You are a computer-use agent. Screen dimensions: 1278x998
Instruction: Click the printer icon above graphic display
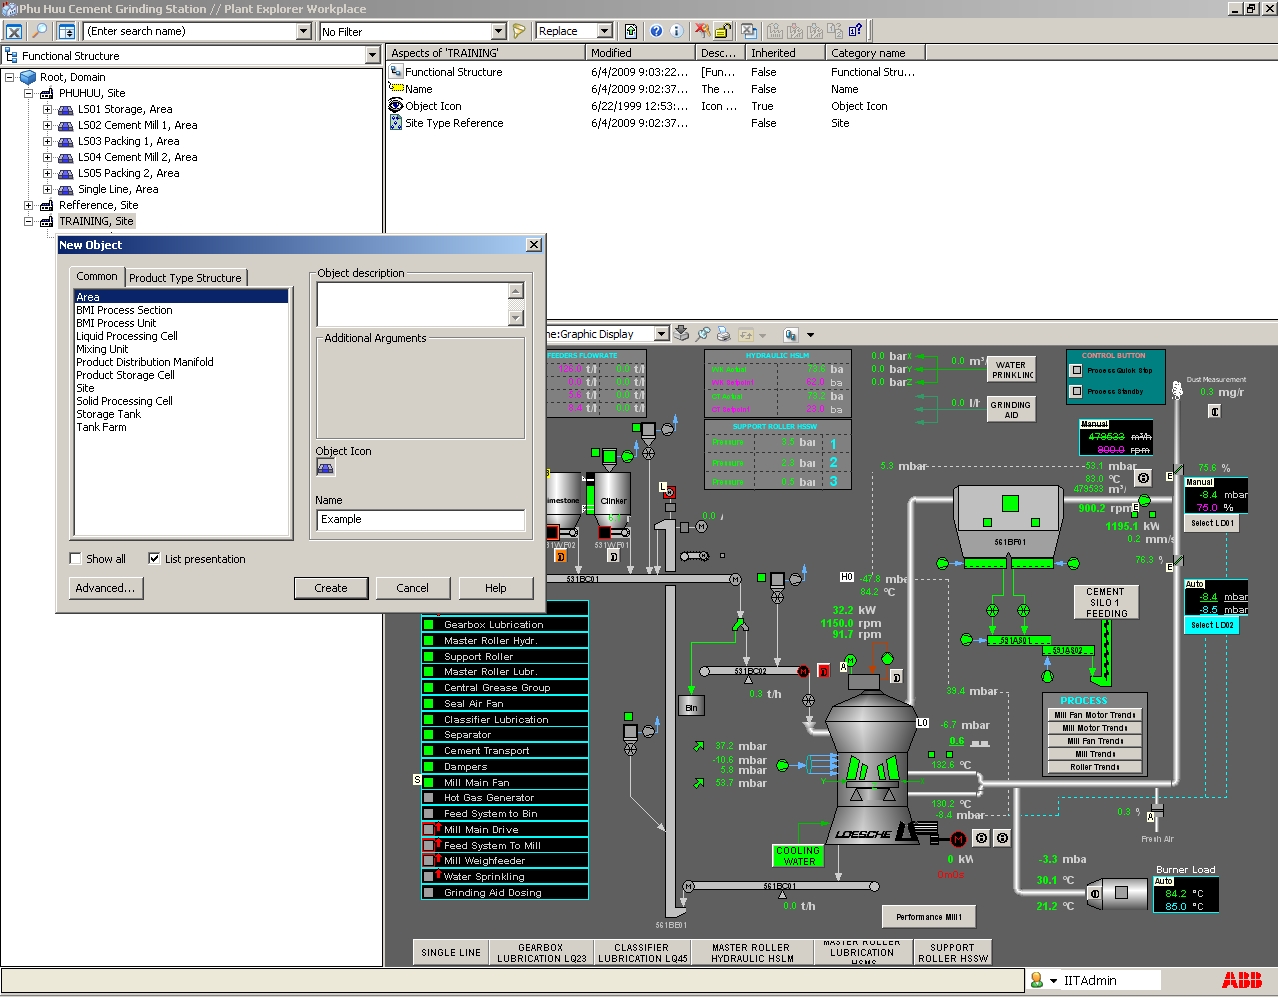724,334
